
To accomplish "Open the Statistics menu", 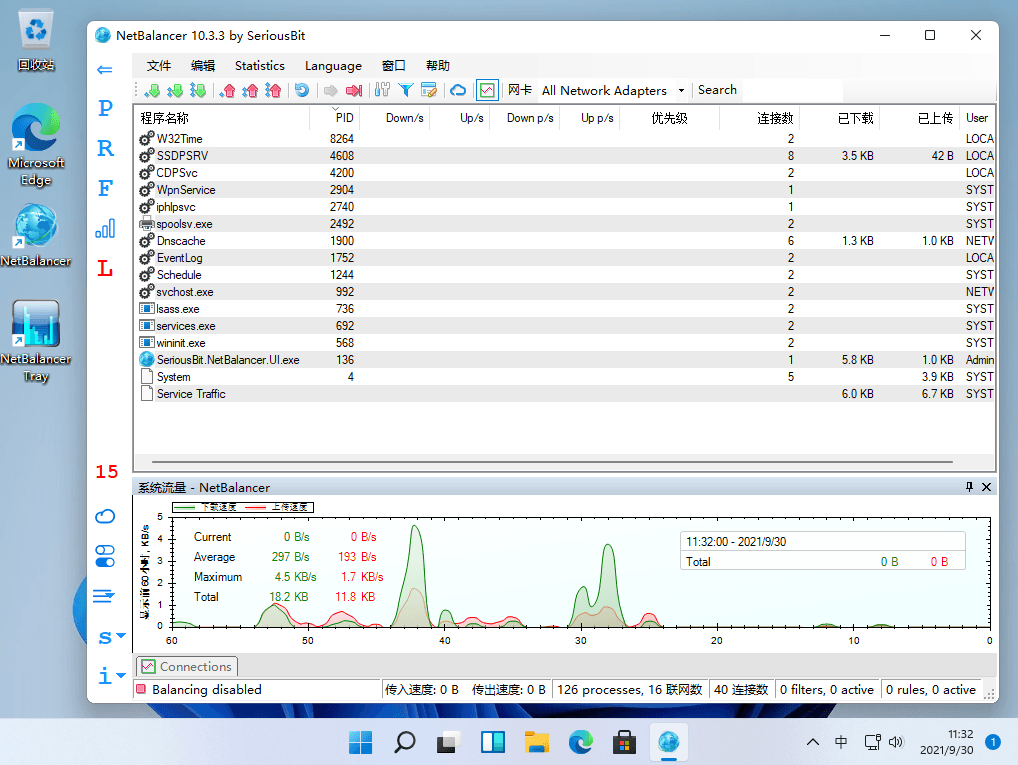I will [259, 65].
